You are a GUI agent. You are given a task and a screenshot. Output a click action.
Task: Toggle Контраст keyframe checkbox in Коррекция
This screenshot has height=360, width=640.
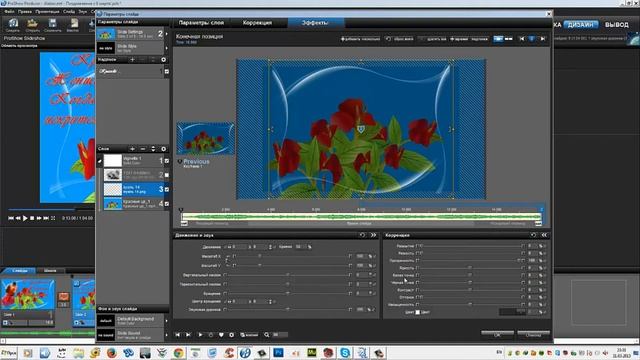tap(418, 290)
